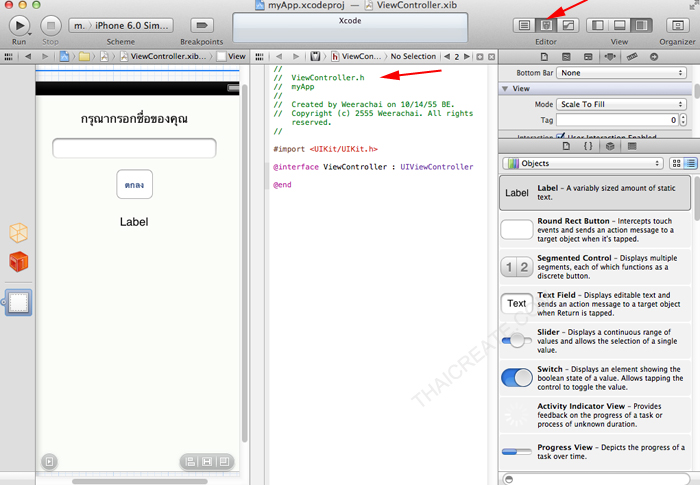The height and width of the screenshot is (485, 700).
Task: Toggle User Interaction Enabled checkbox
Action: (561, 136)
